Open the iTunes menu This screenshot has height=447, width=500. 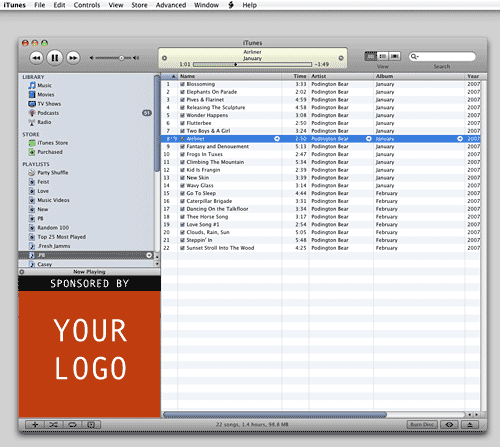15,5
